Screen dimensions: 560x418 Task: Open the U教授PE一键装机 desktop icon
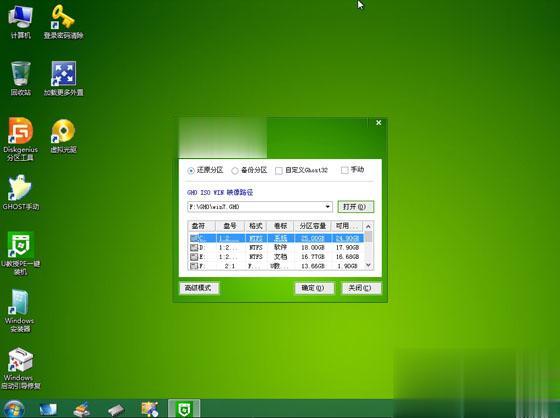20,254
